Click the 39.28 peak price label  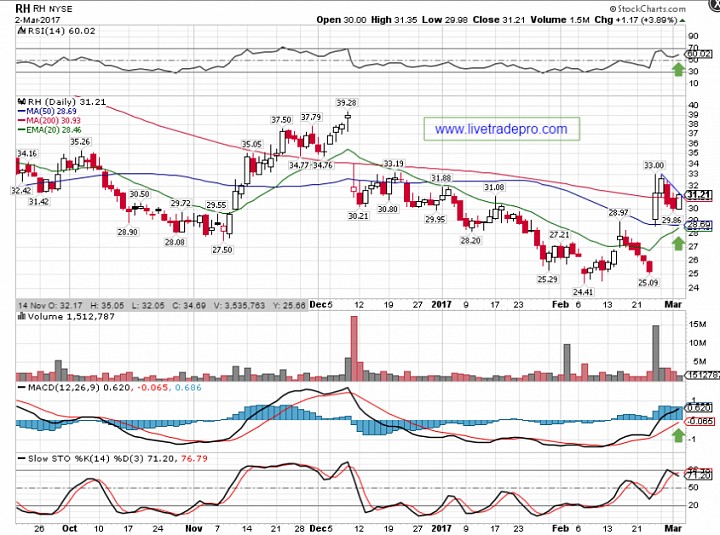click(346, 103)
